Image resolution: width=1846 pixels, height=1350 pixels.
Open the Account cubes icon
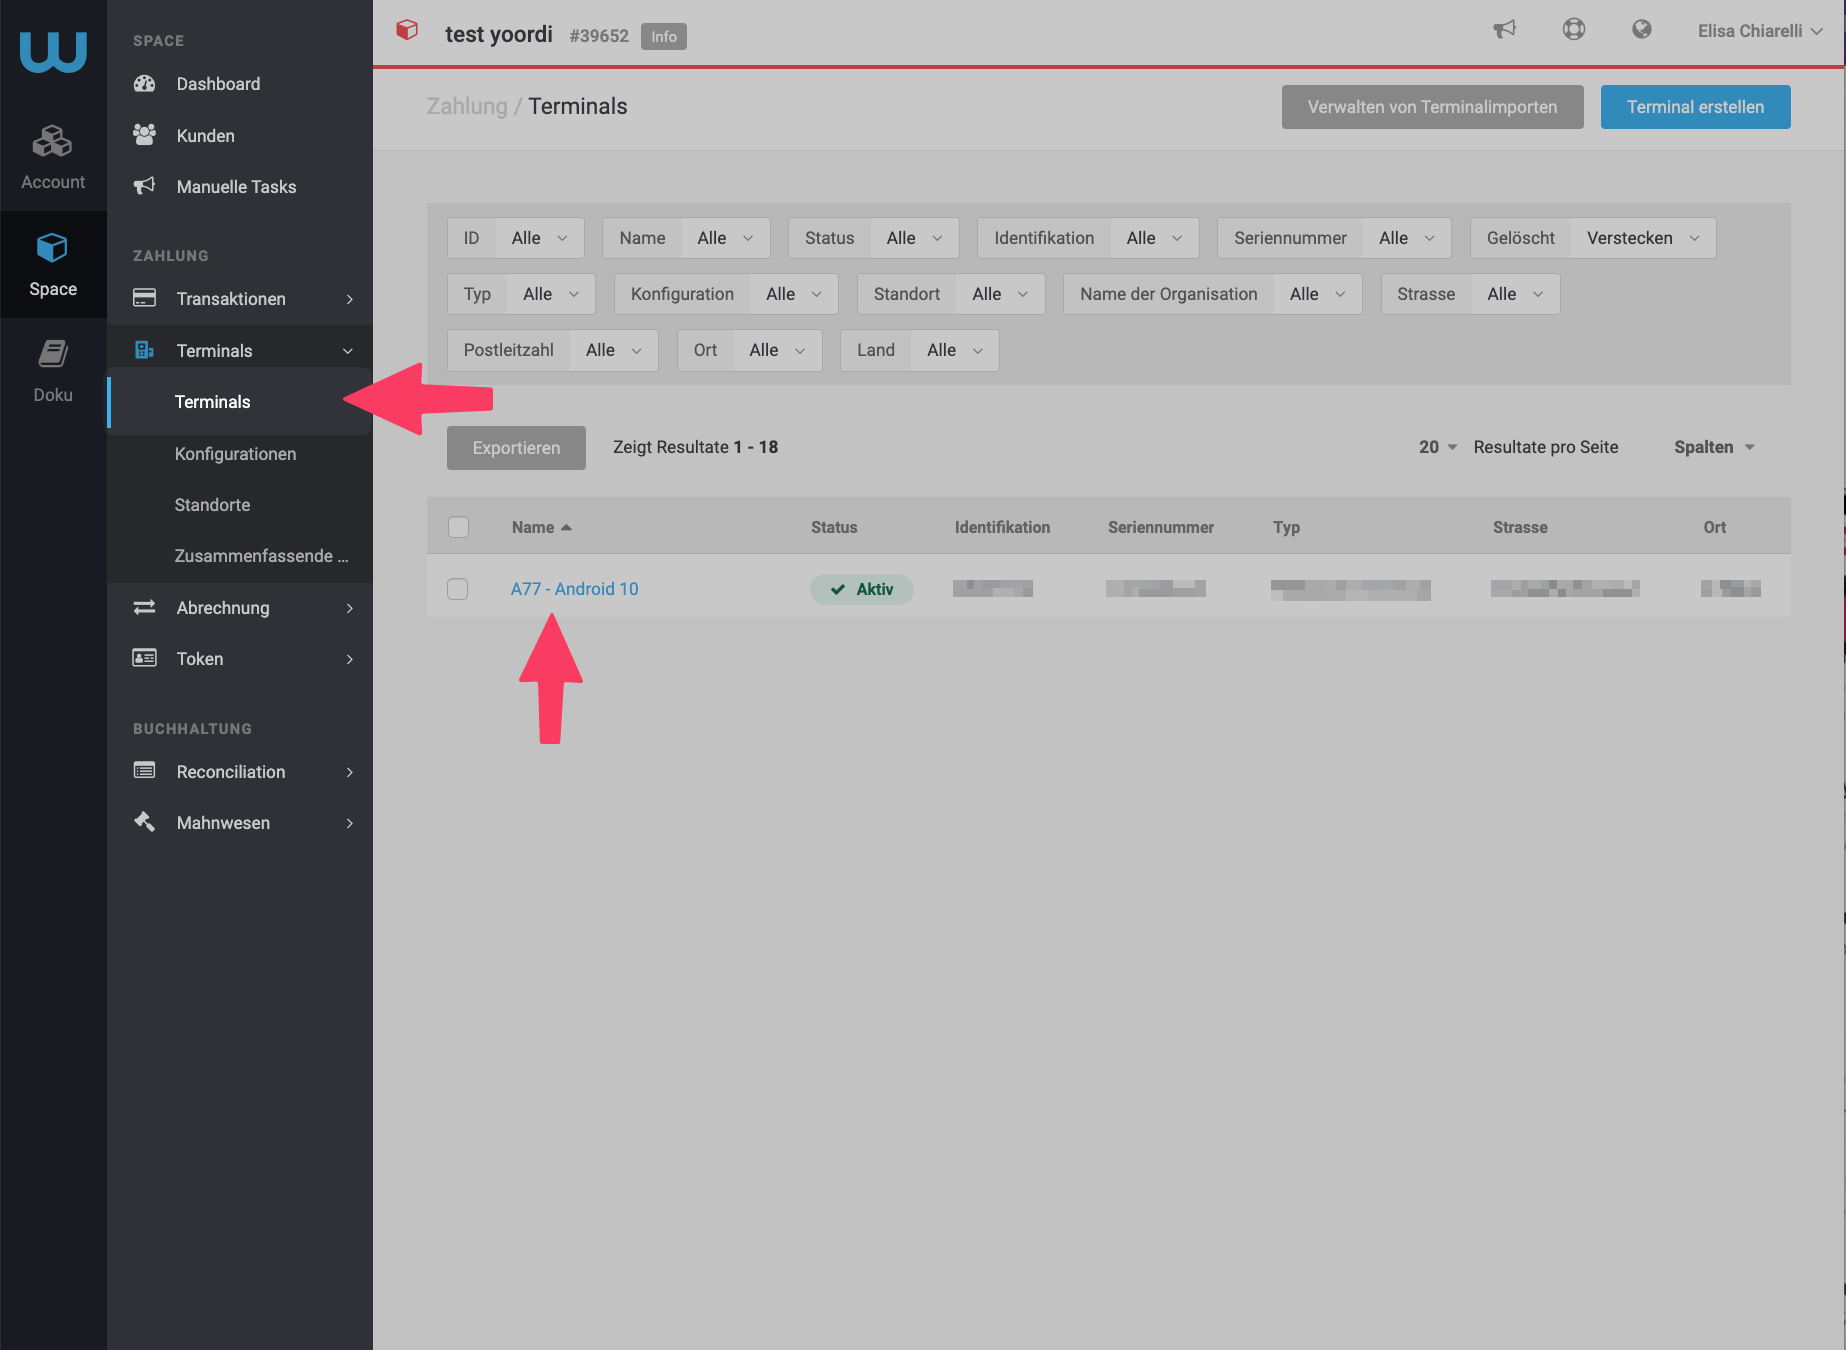(x=53, y=142)
